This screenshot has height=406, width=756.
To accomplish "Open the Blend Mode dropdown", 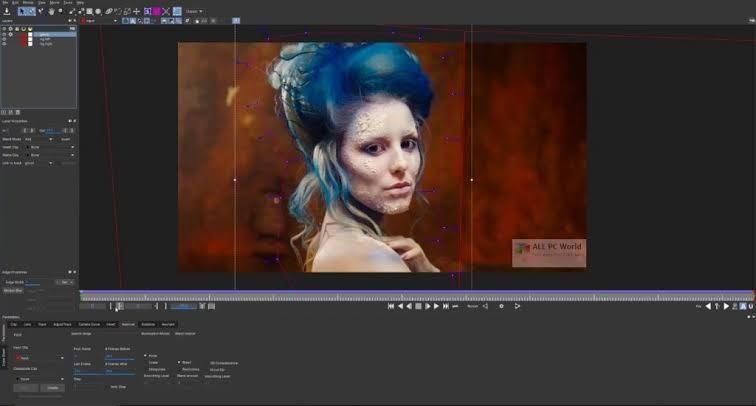I will pos(38,139).
